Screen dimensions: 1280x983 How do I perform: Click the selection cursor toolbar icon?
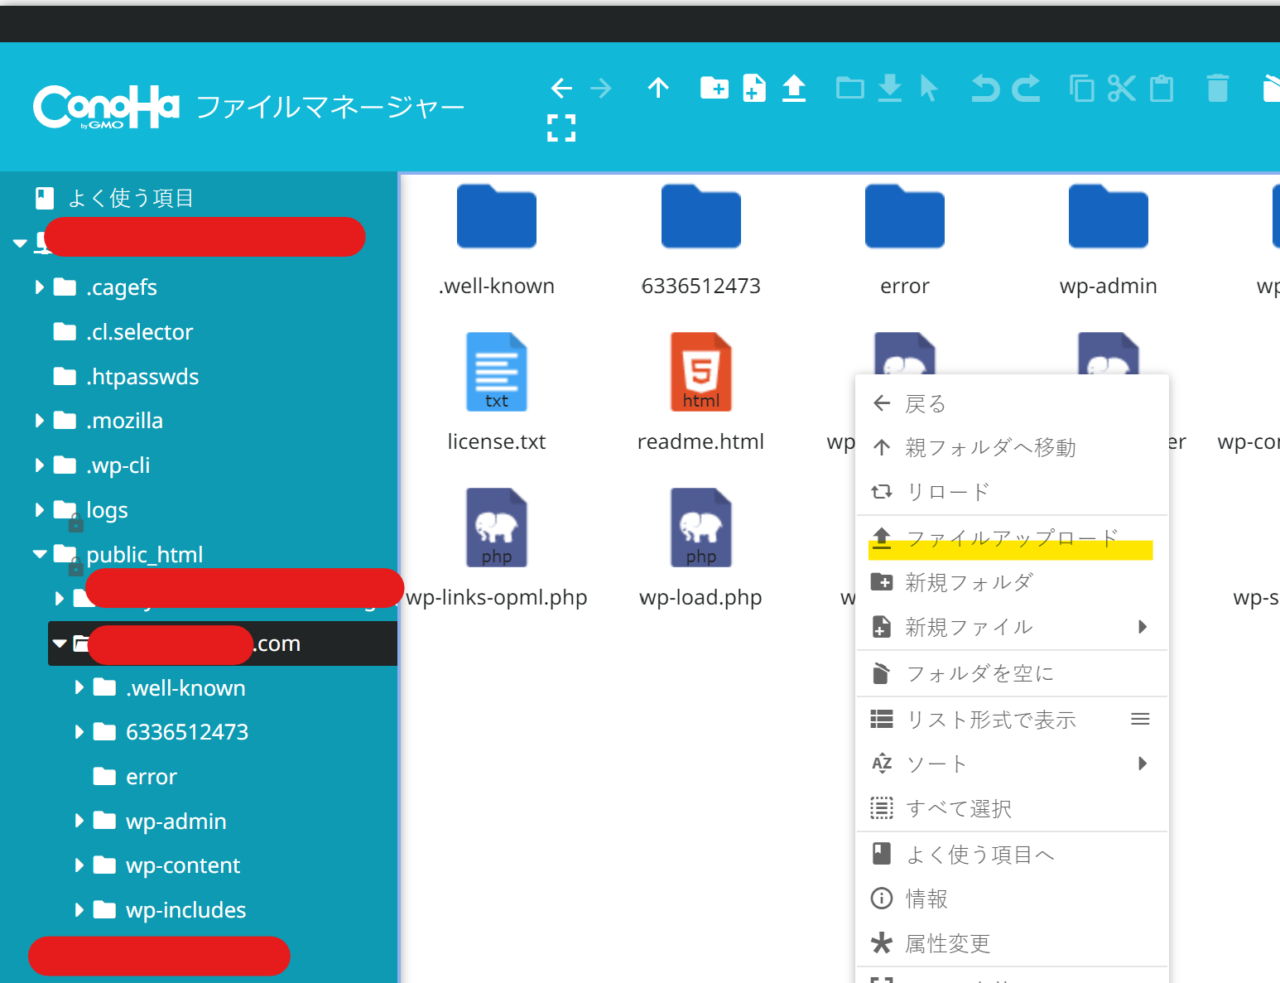point(929,88)
